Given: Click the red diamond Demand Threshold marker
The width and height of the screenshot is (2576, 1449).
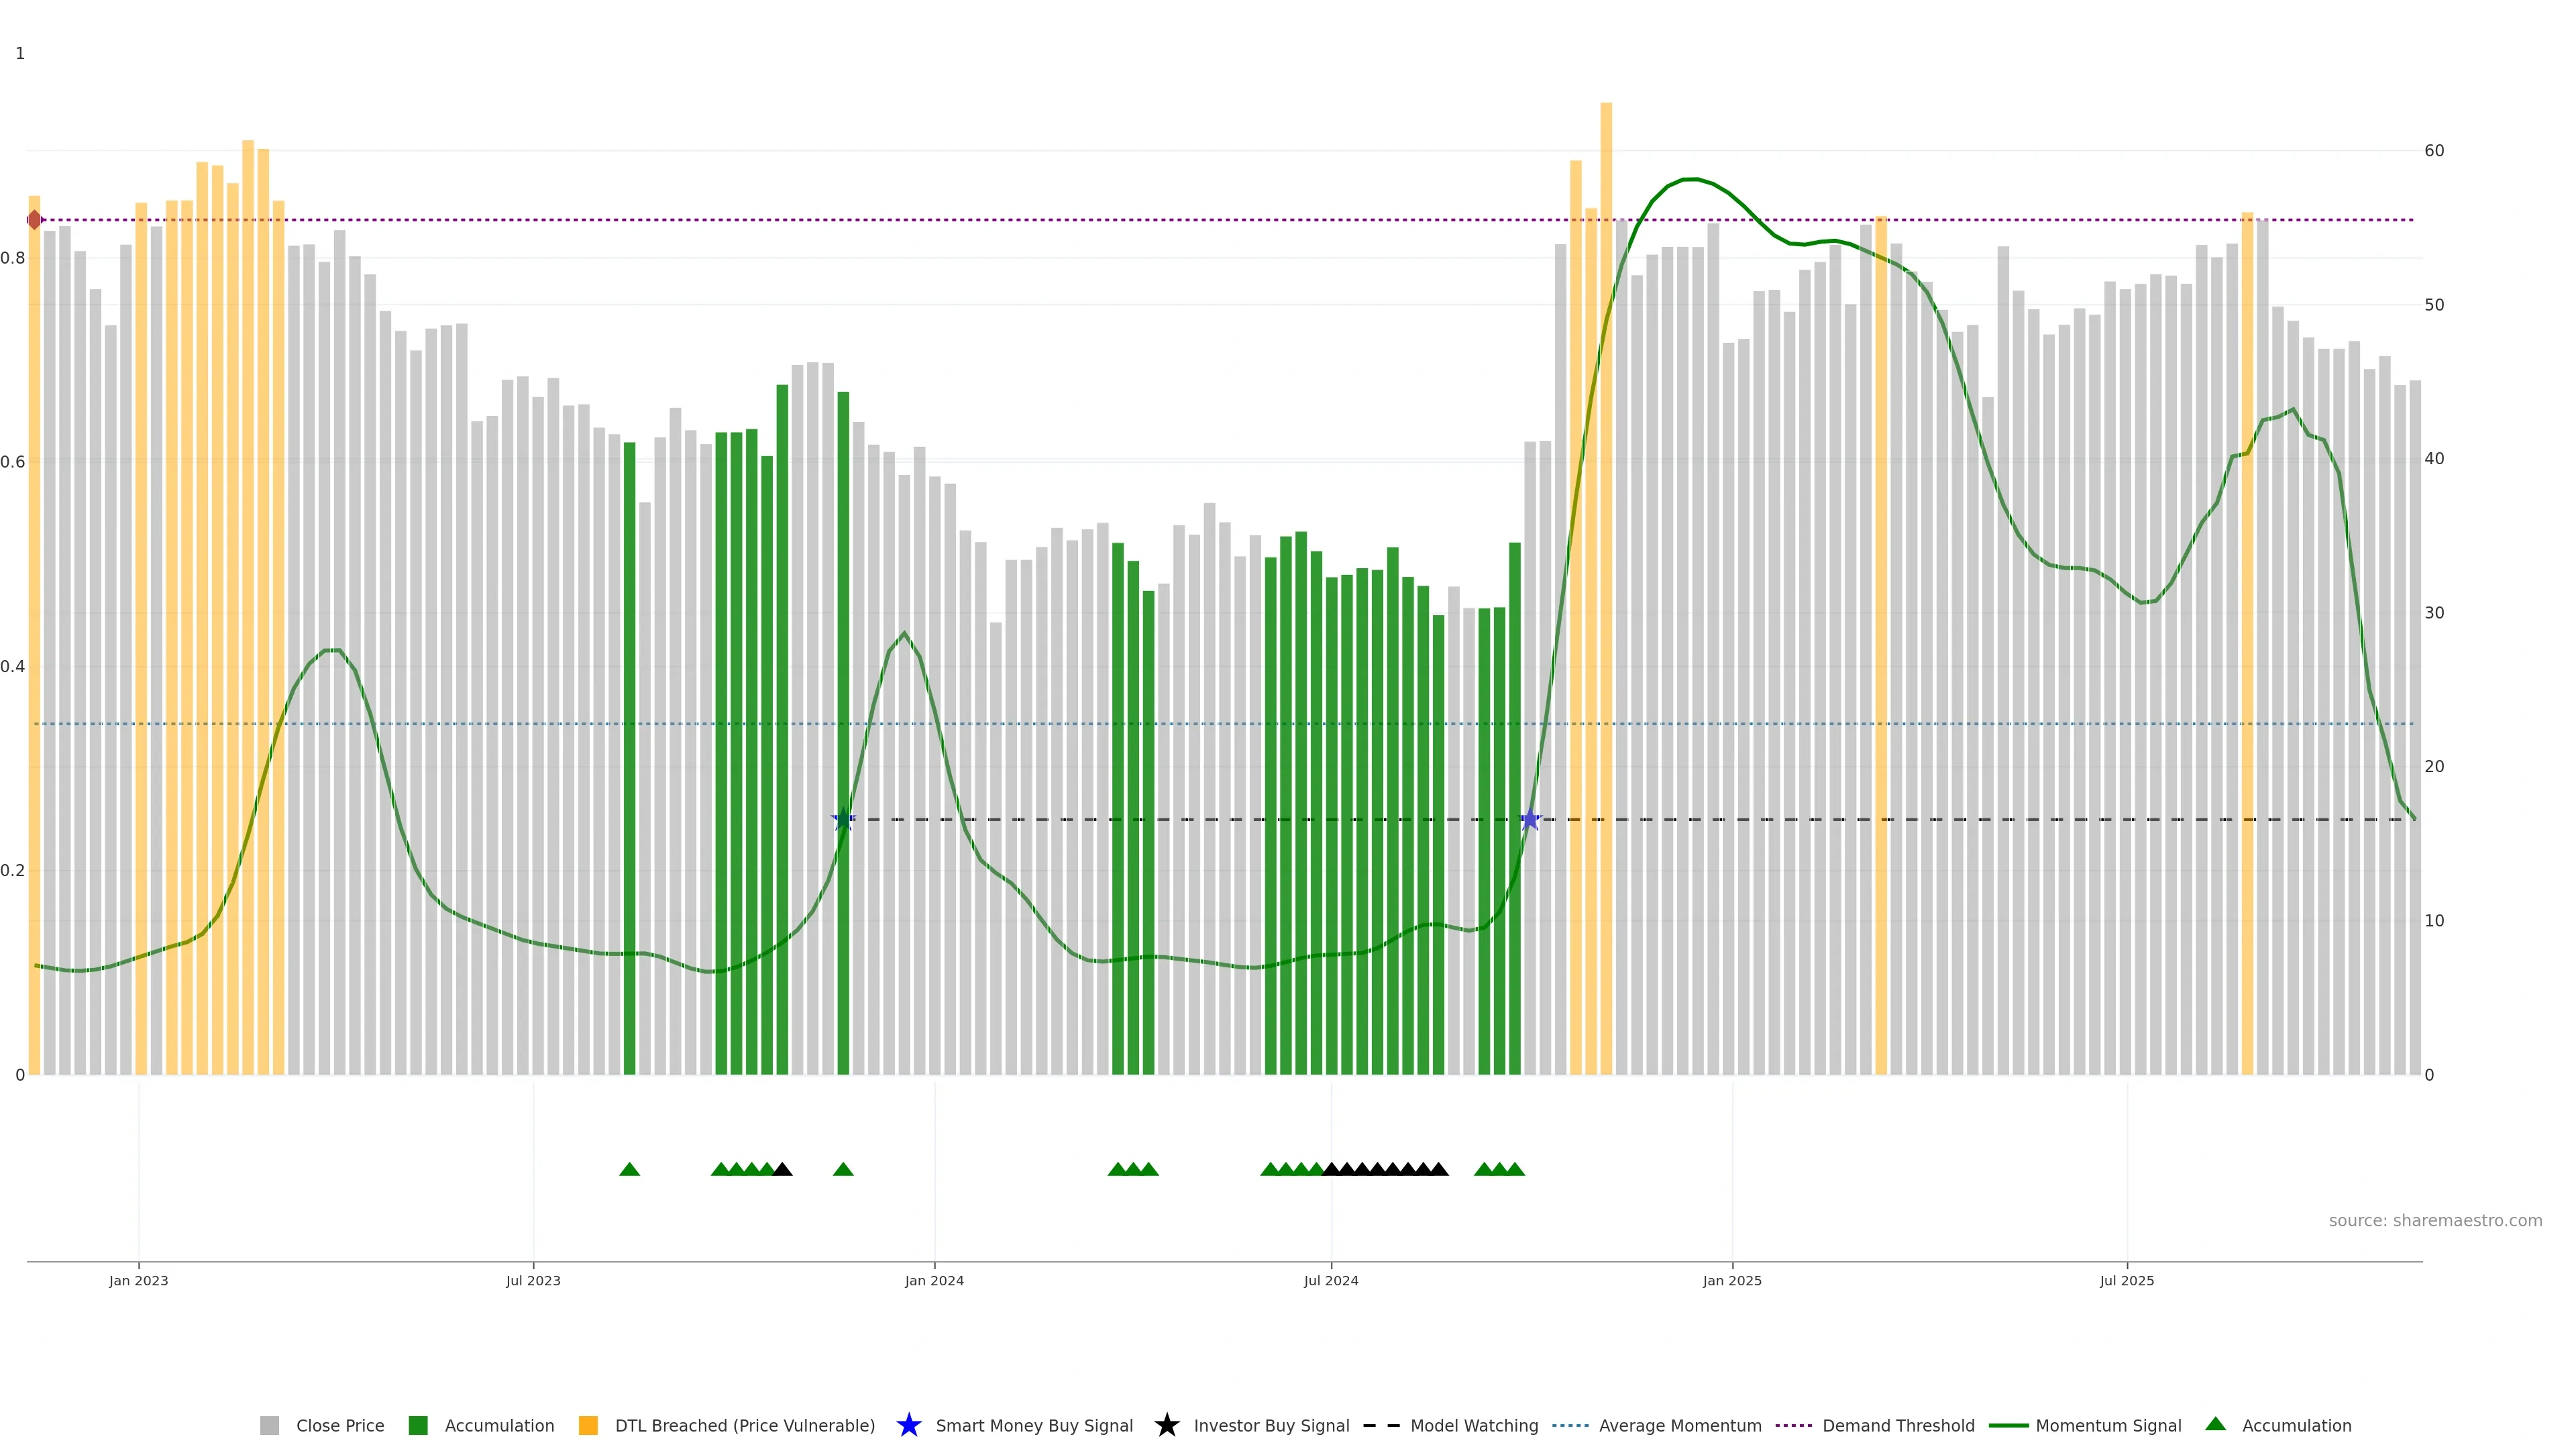Looking at the screenshot, I should (35, 220).
